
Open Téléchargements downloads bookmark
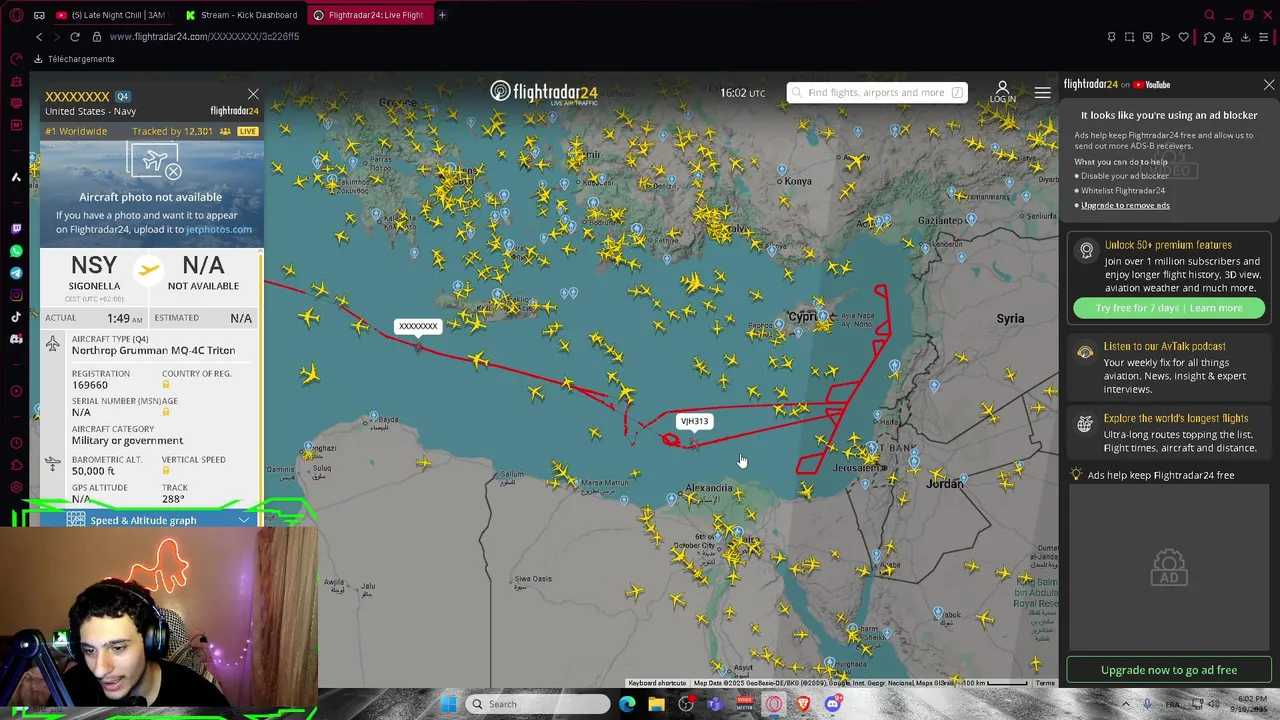point(73,59)
